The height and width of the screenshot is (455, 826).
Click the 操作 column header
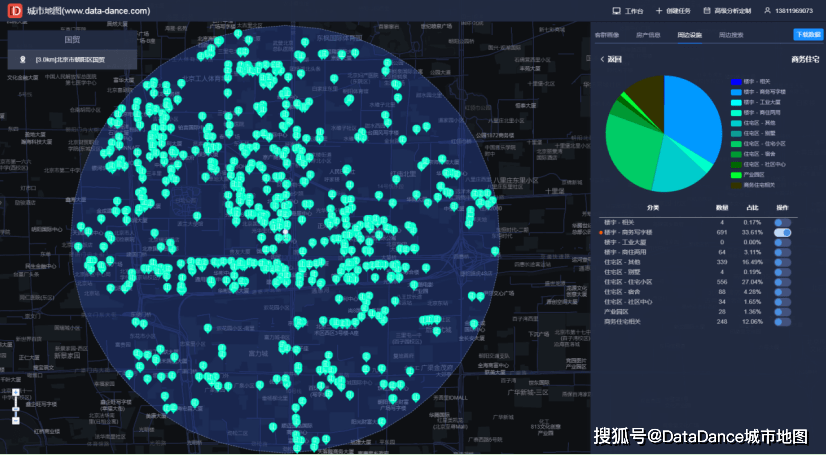782,208
